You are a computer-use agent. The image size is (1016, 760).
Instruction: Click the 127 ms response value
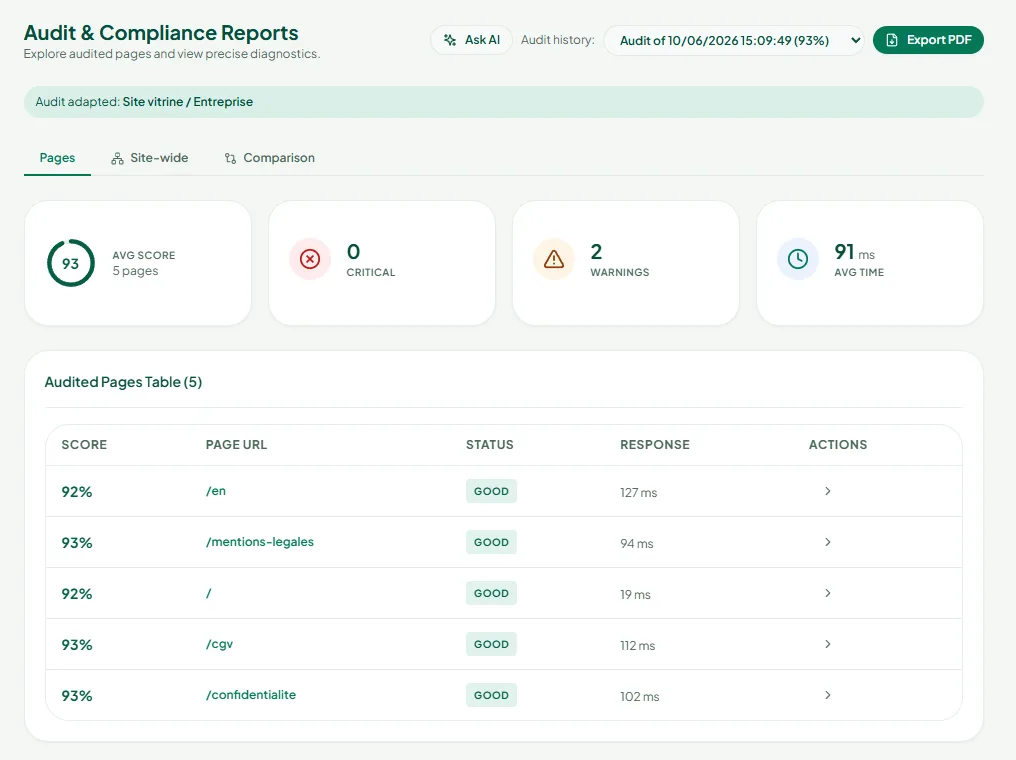click(638, 492)
